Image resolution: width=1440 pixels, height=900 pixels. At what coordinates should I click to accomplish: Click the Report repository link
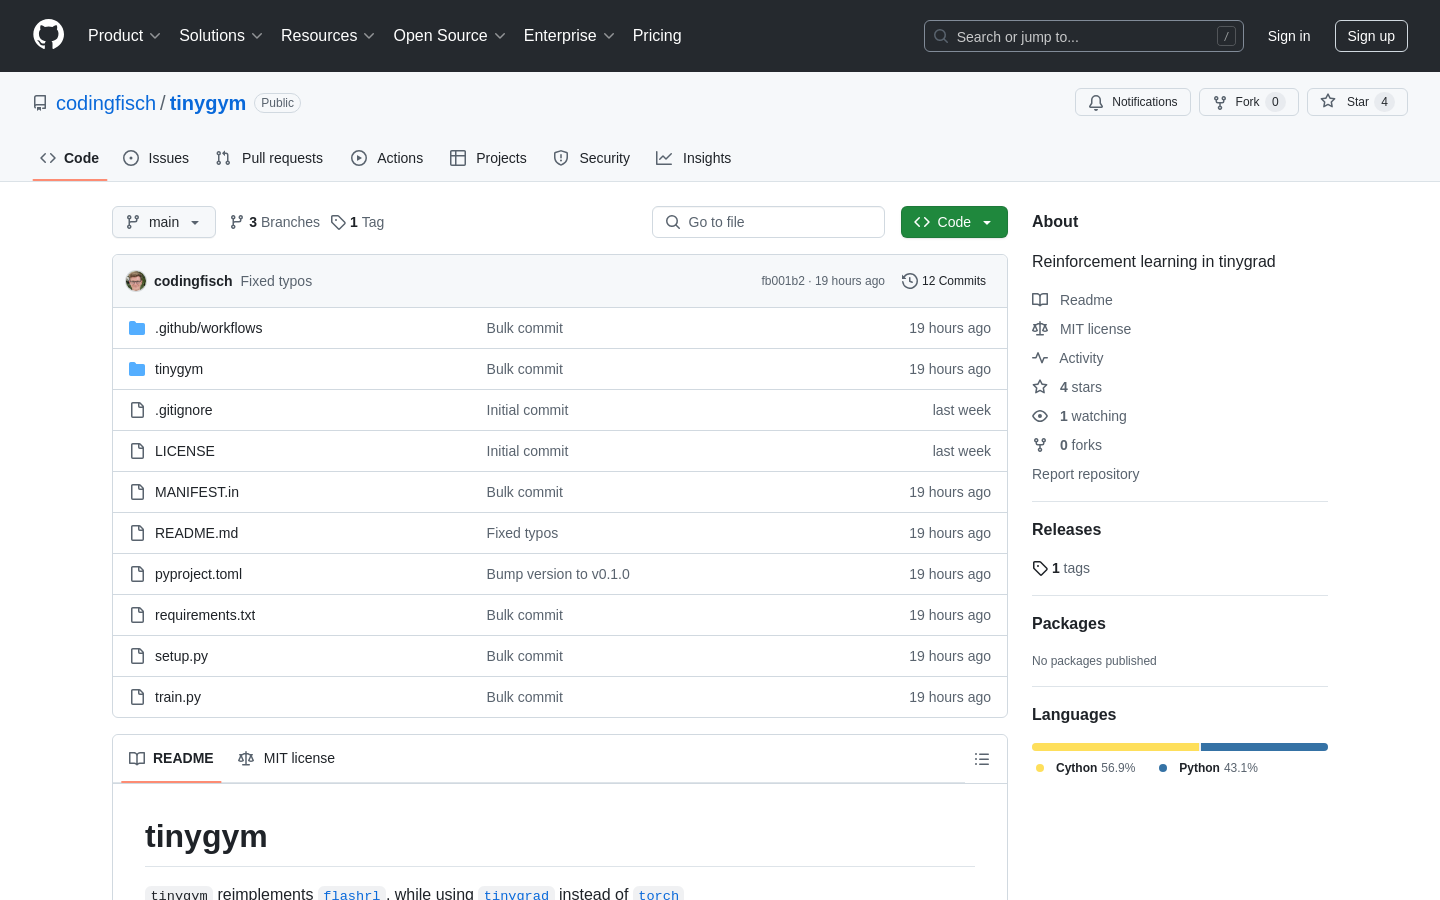point(1085,474)
